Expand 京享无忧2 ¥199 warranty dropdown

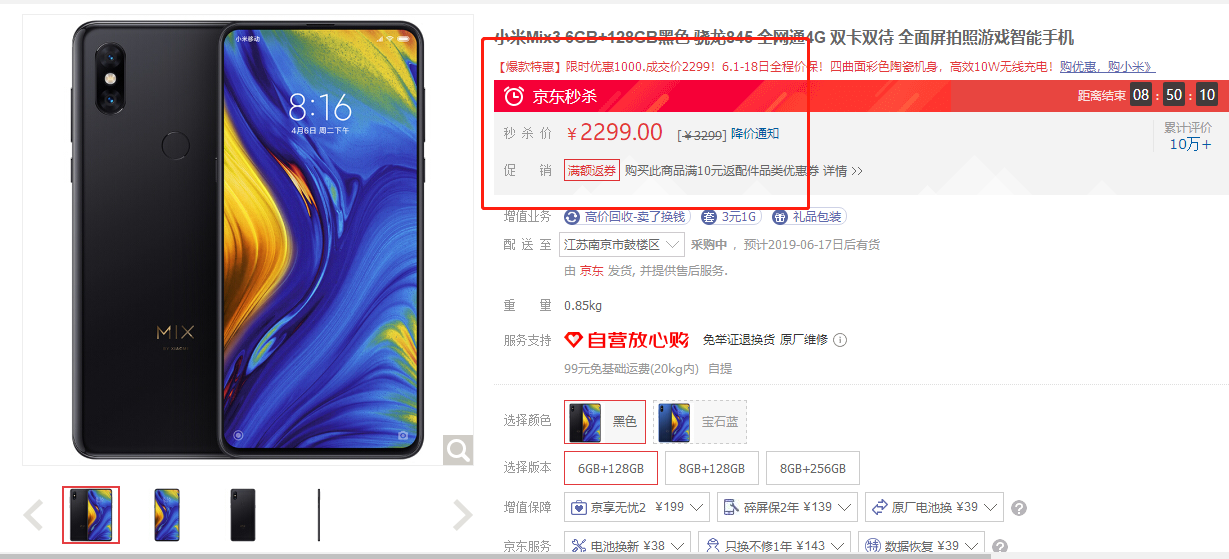(x=637, y=507)
